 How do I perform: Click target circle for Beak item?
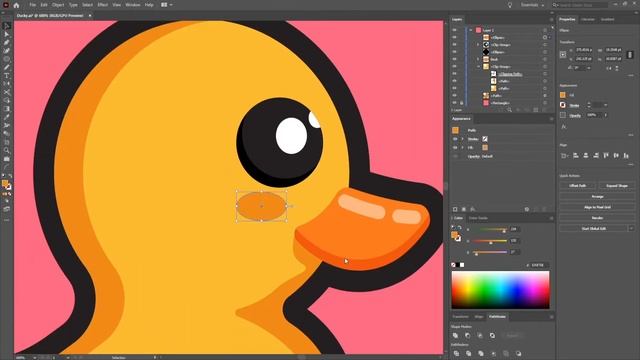545,59
